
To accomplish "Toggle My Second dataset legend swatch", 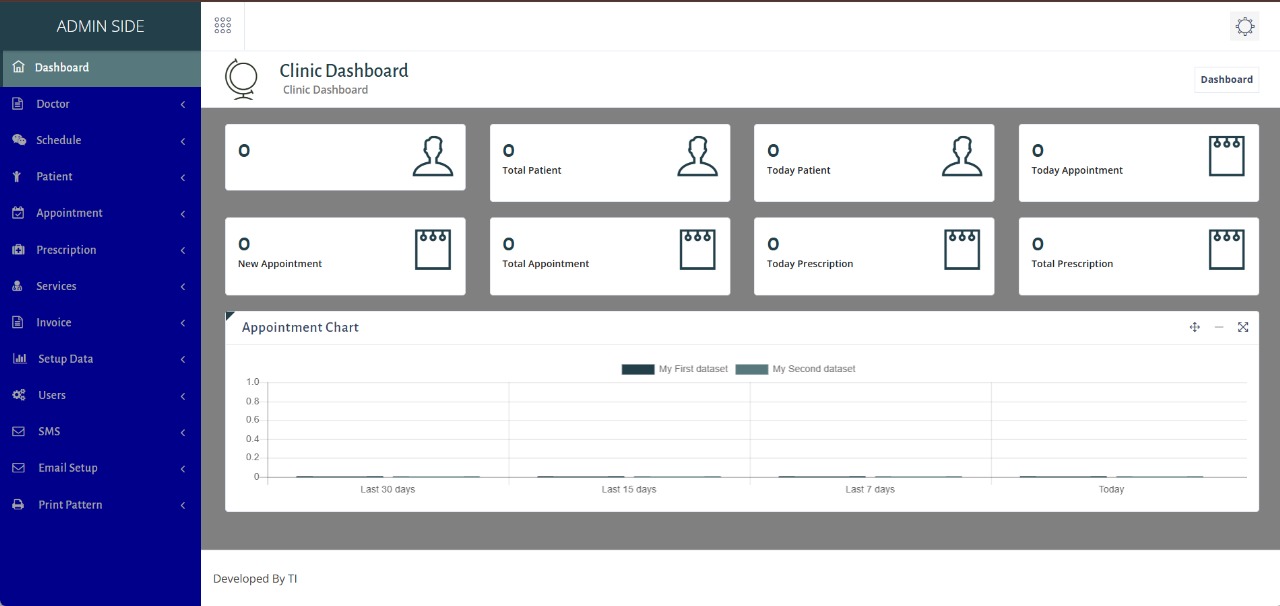I will pos(752,369).
